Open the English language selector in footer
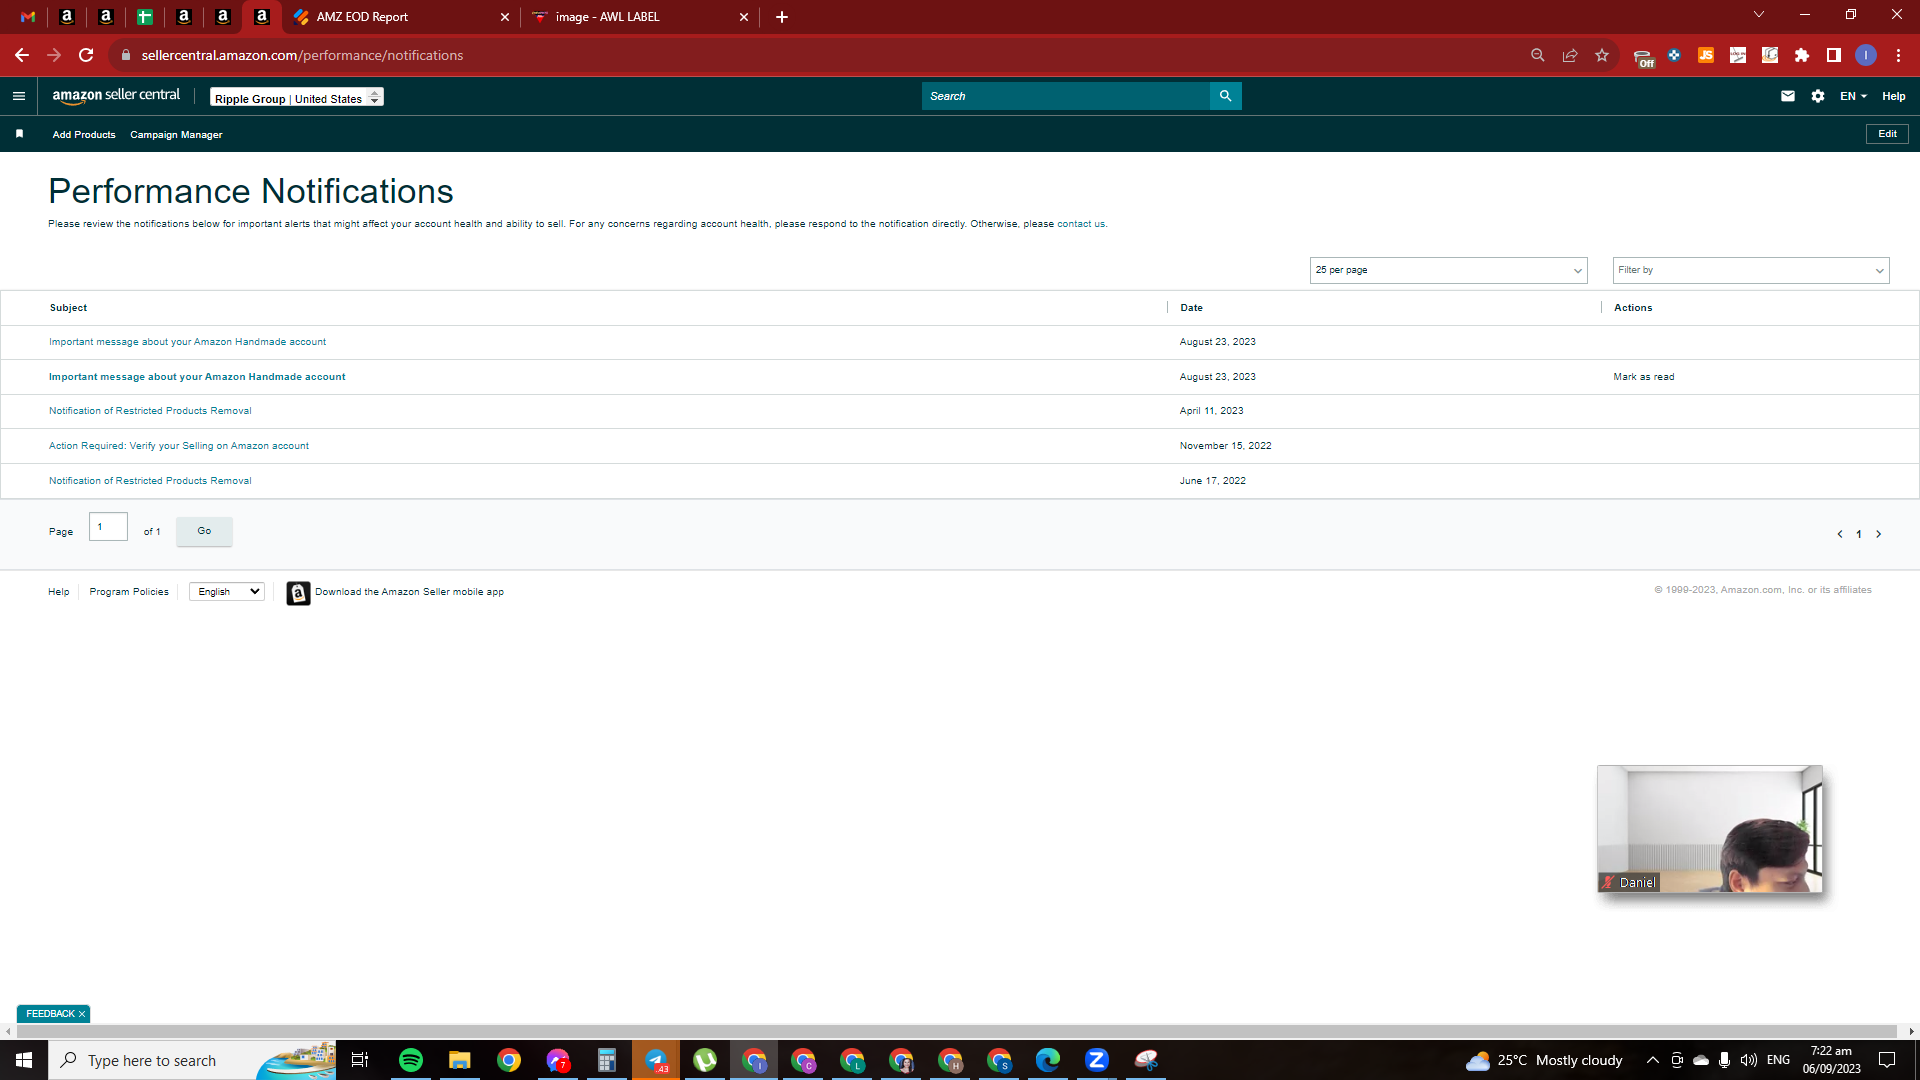Viewport: 1920px width, 1080px height. click(227, 592)
